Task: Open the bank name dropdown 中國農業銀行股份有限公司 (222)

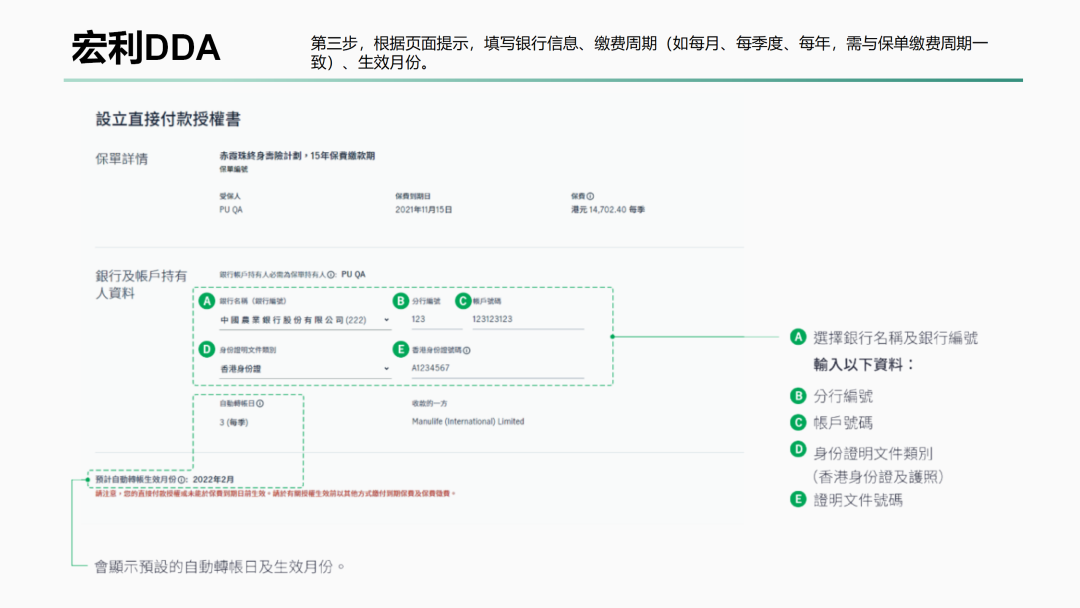Action: point(305,320)
